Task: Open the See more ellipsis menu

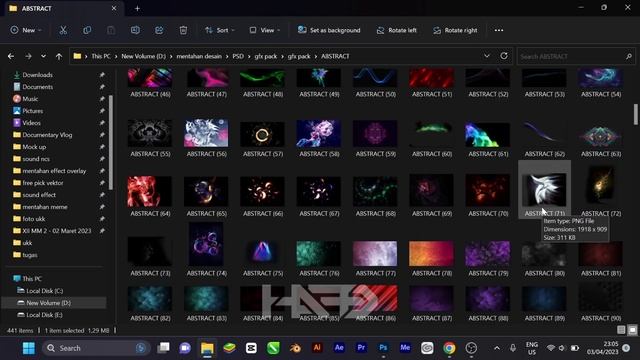Action: coord(499,30)
